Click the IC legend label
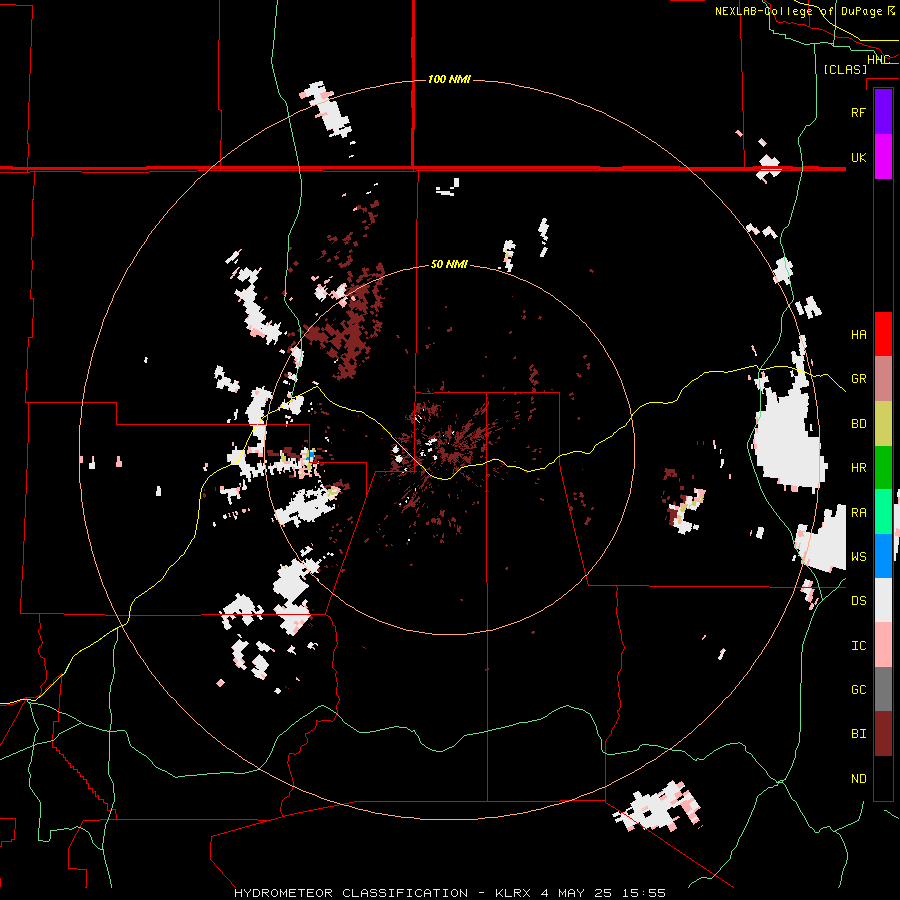The width and height of the screenshot is (900, 900). [858, 646]
